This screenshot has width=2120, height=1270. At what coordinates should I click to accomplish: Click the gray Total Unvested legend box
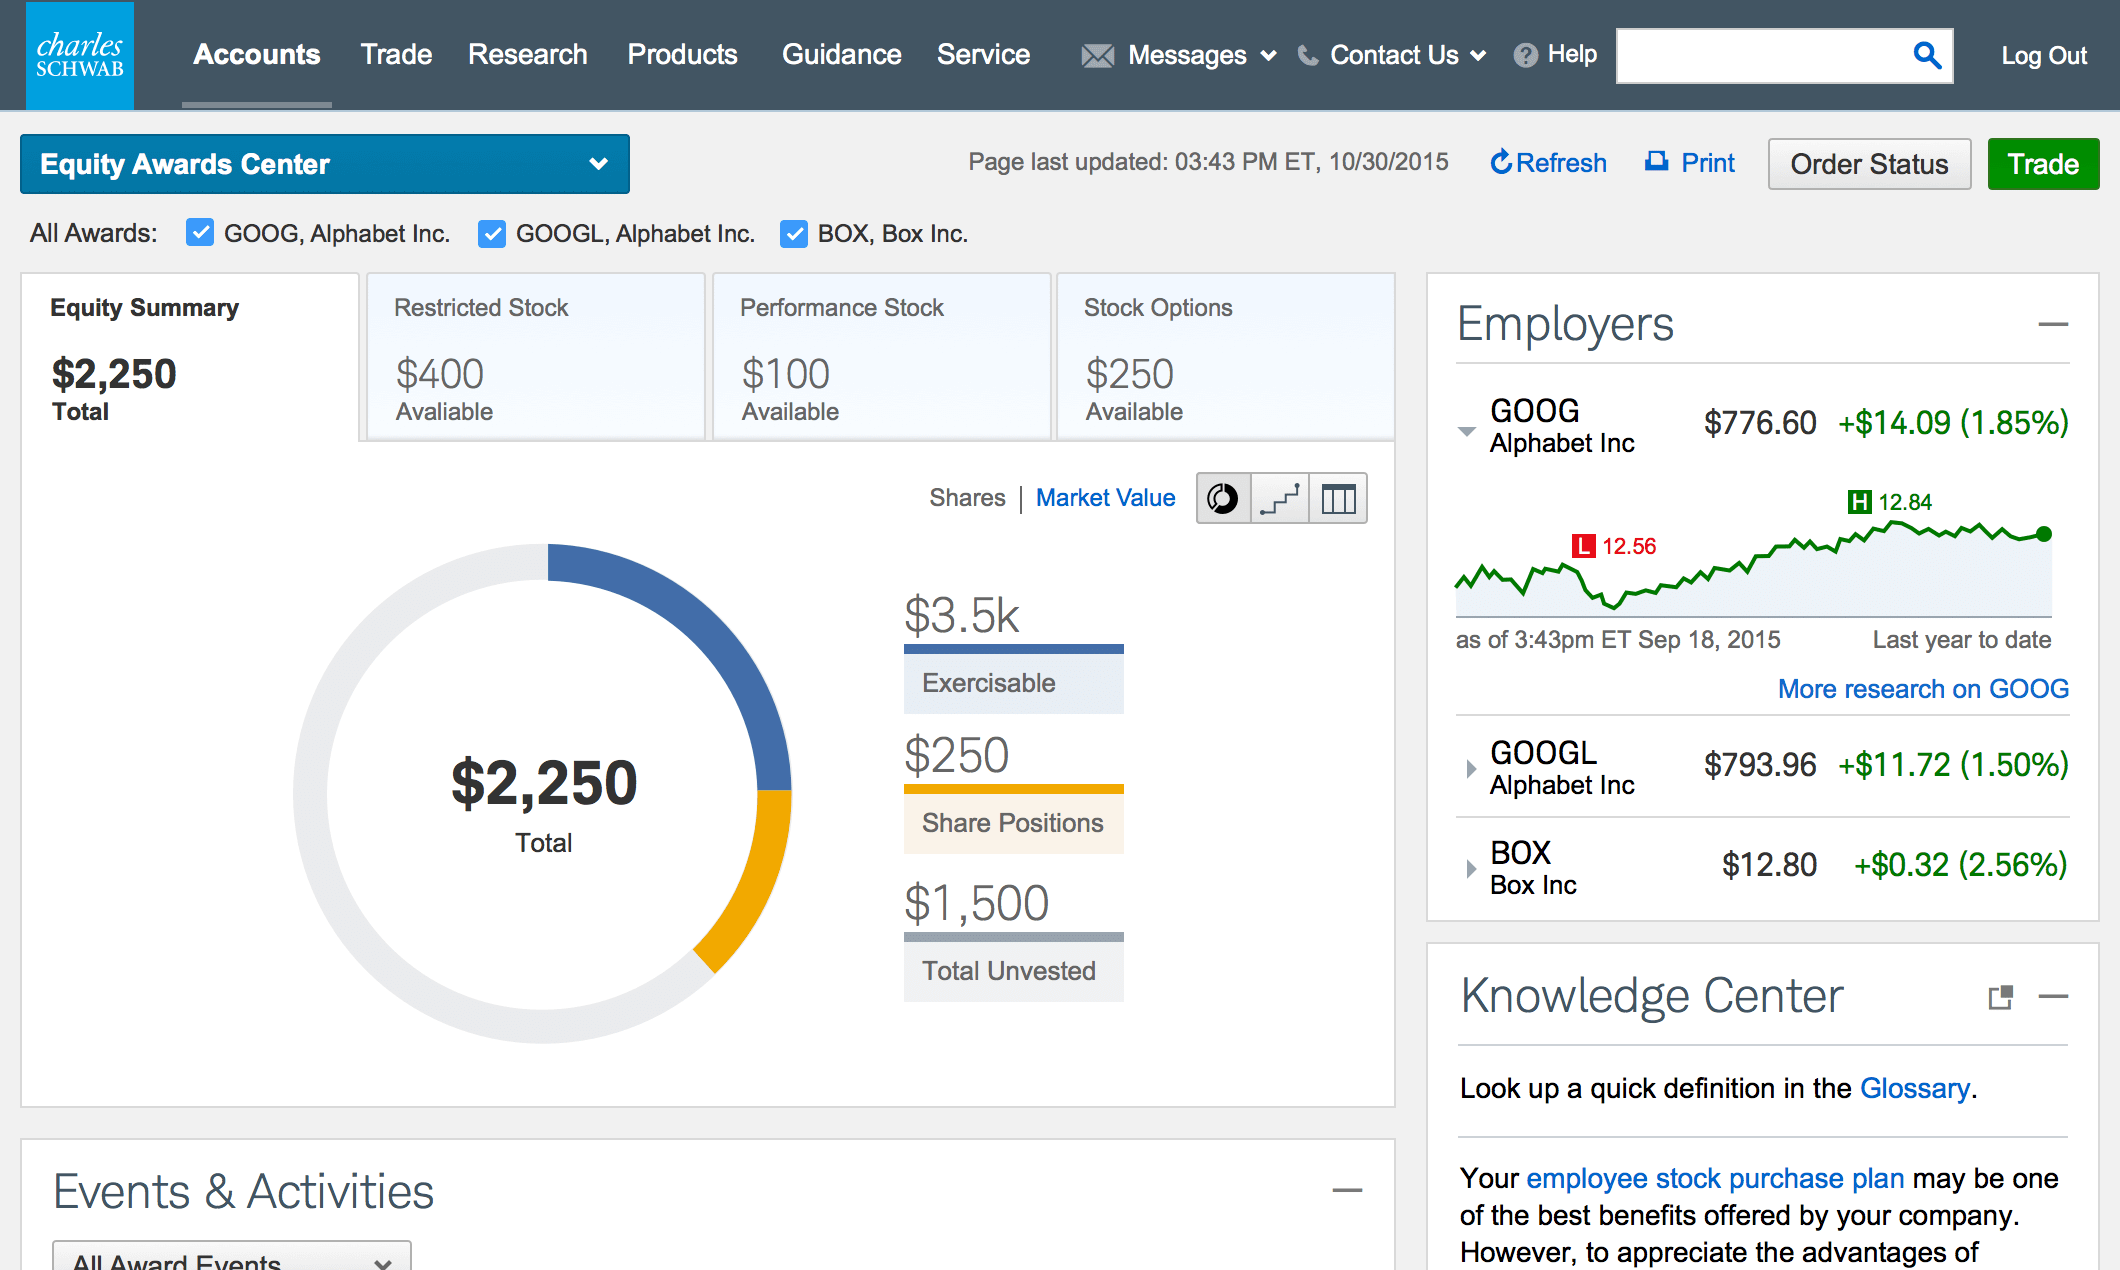coord(1013,967)
